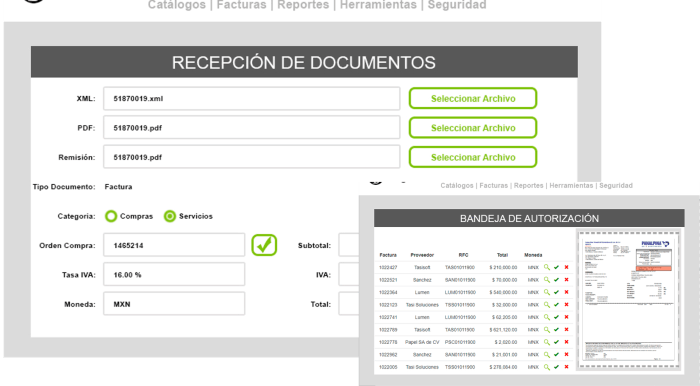The height and width of the screenshot is (386, 700).
Task: Open Herramientas above Bandeja de Autorización
Action: click(x=571, y=186)
